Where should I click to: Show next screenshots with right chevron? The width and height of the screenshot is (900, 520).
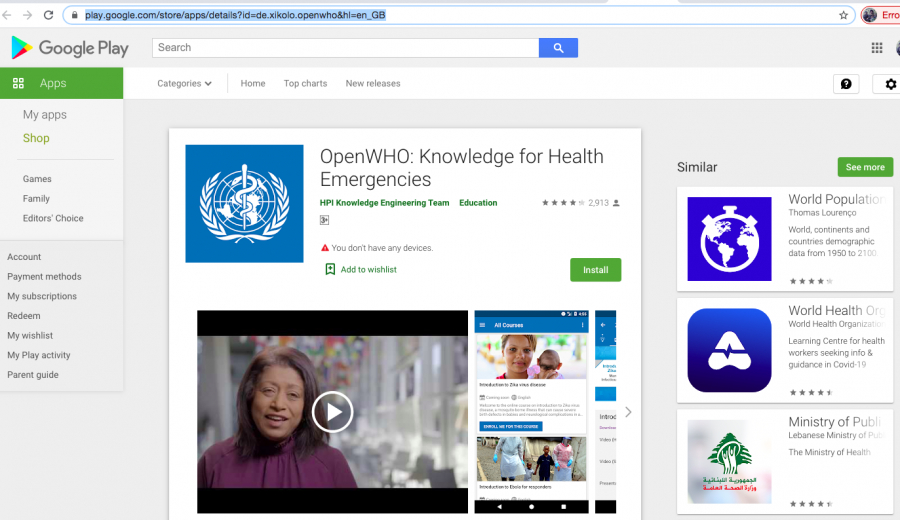[x=628, y=412]
